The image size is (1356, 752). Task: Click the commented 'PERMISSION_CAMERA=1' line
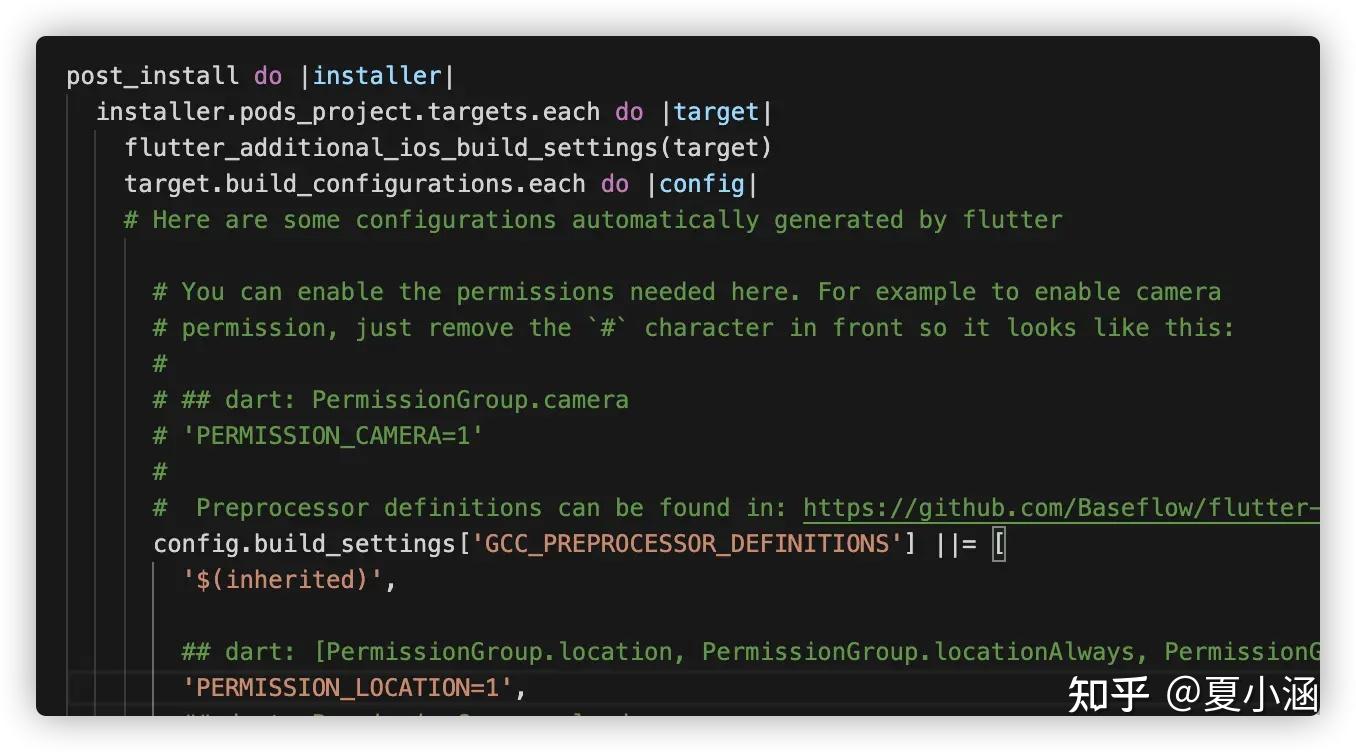pos(332,436)
